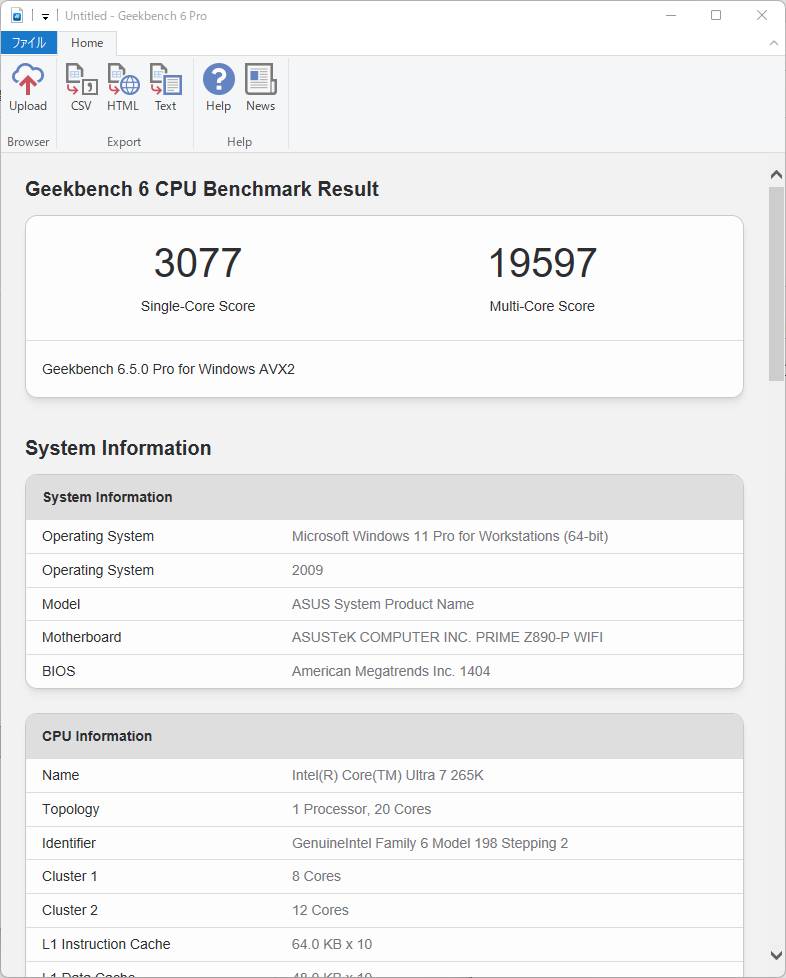Open the ファイル menu tab
Screen dimensions: 786x978
click(x=28, y=43)
